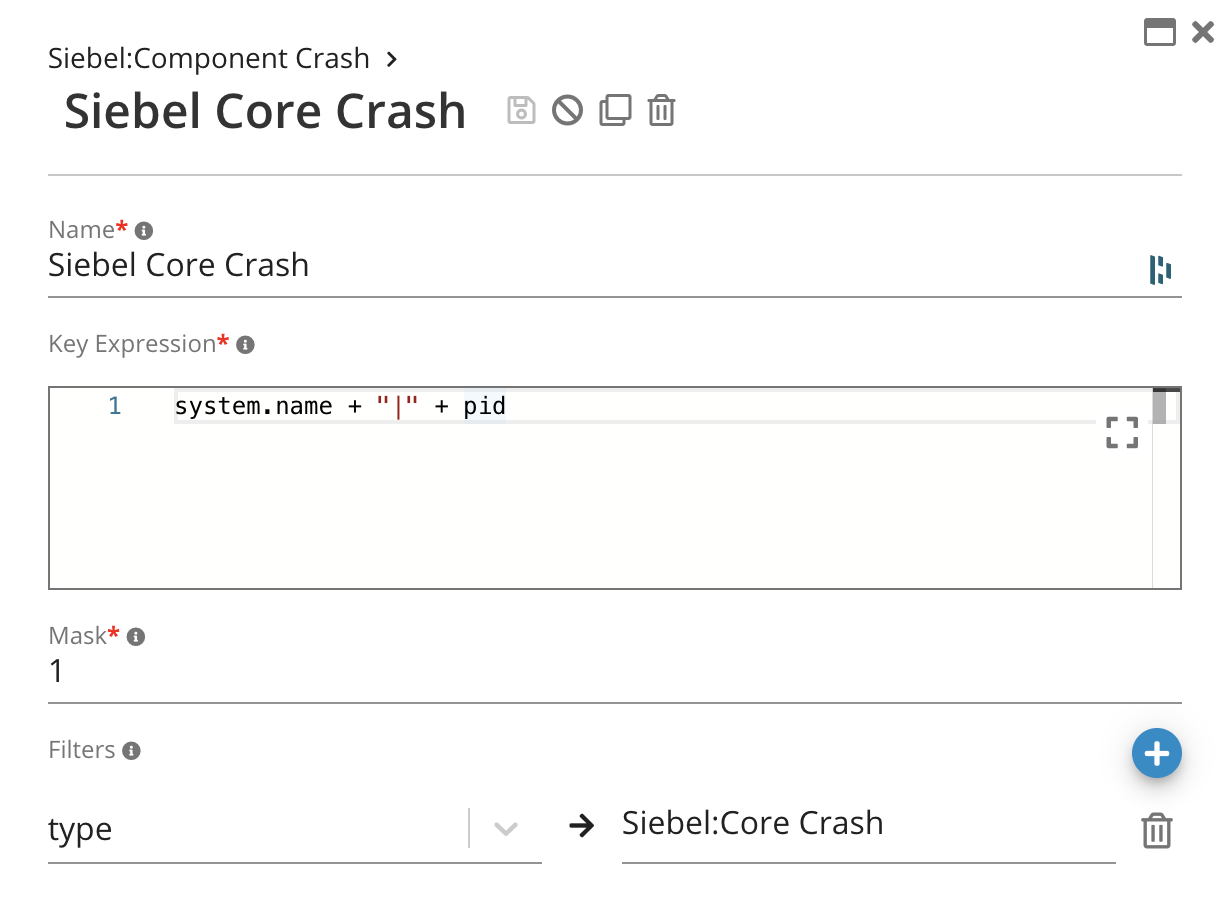Click the Mask info icon
The height and width of the screenshot is (902, 1228).
pos(137,637)
